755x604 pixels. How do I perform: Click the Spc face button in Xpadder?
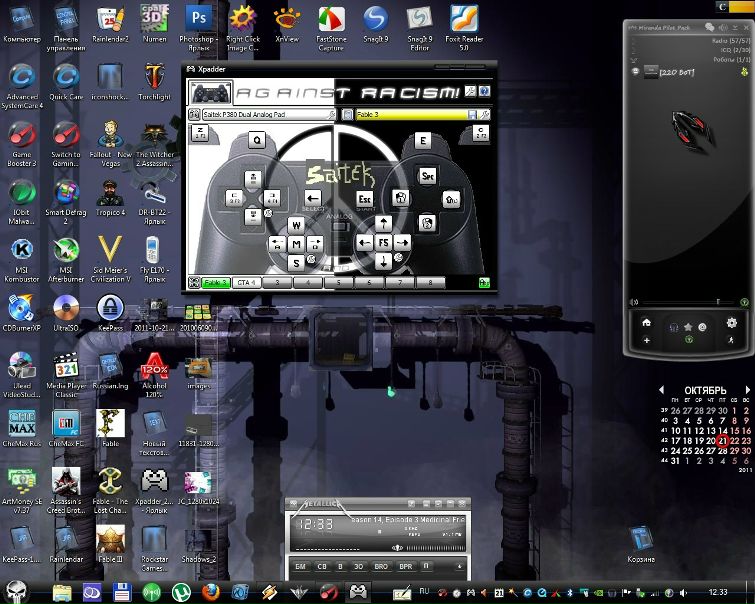(428, 176)
